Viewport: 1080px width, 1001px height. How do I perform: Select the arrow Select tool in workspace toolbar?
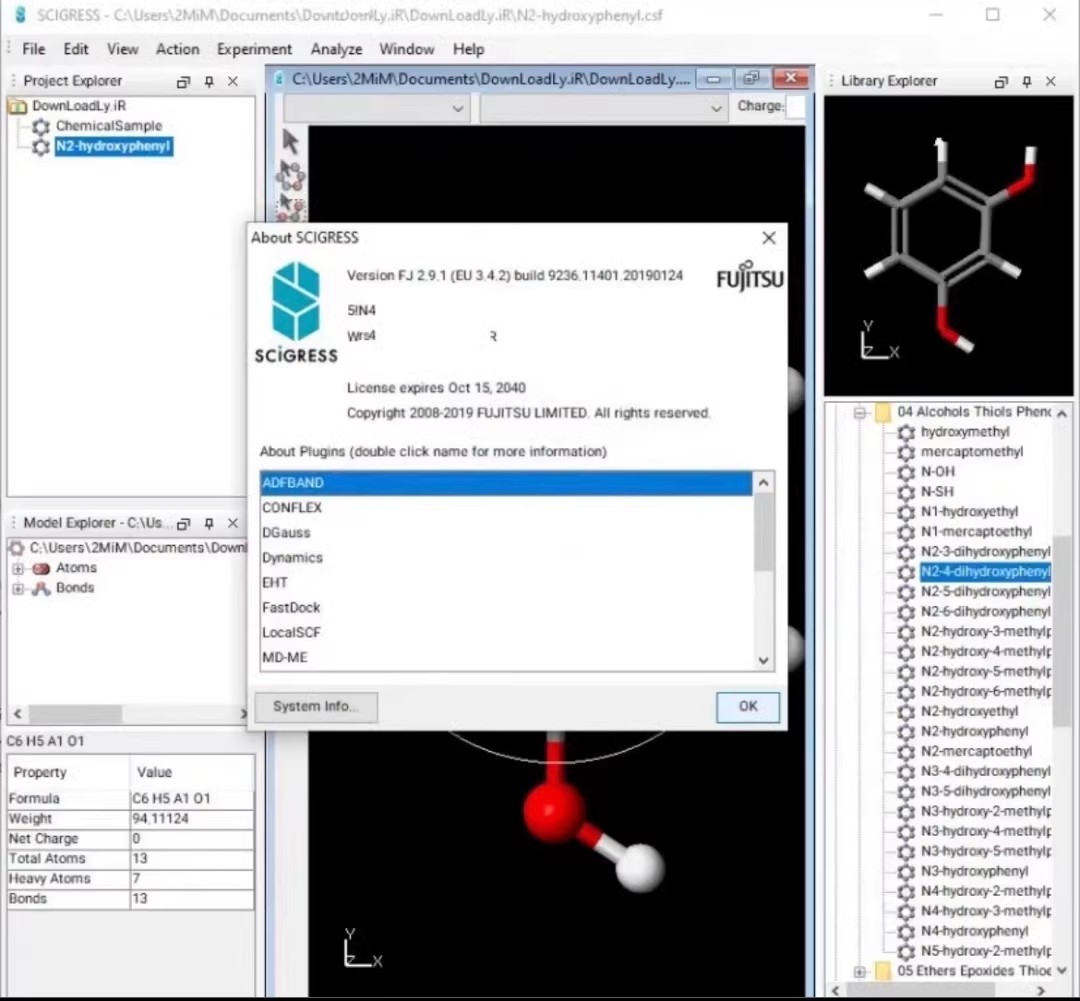point(291,142)
